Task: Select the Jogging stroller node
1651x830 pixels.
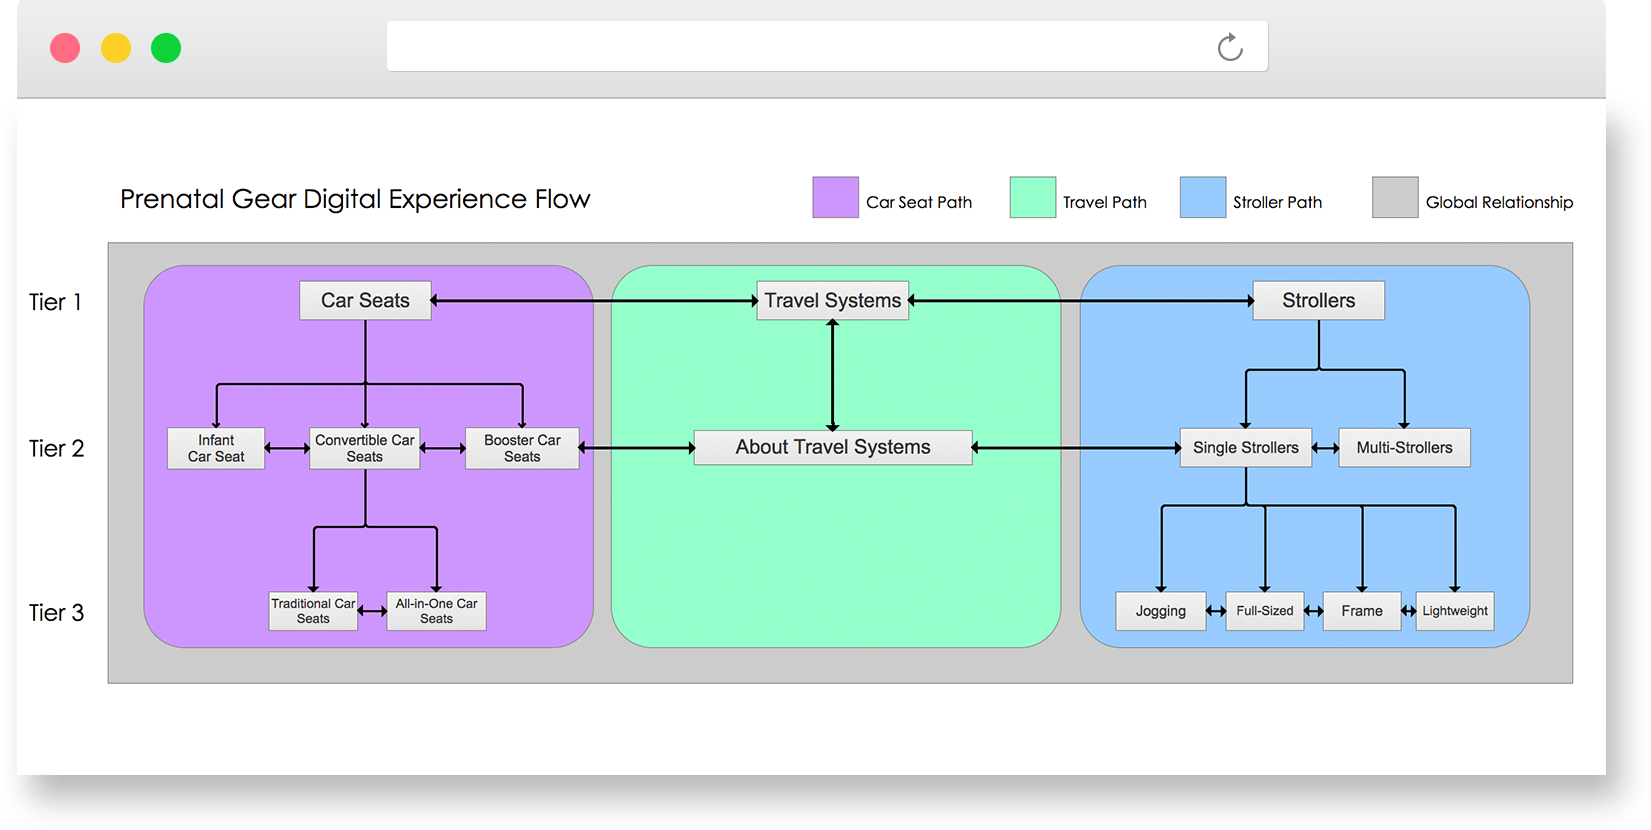Action: point(1161,611)
